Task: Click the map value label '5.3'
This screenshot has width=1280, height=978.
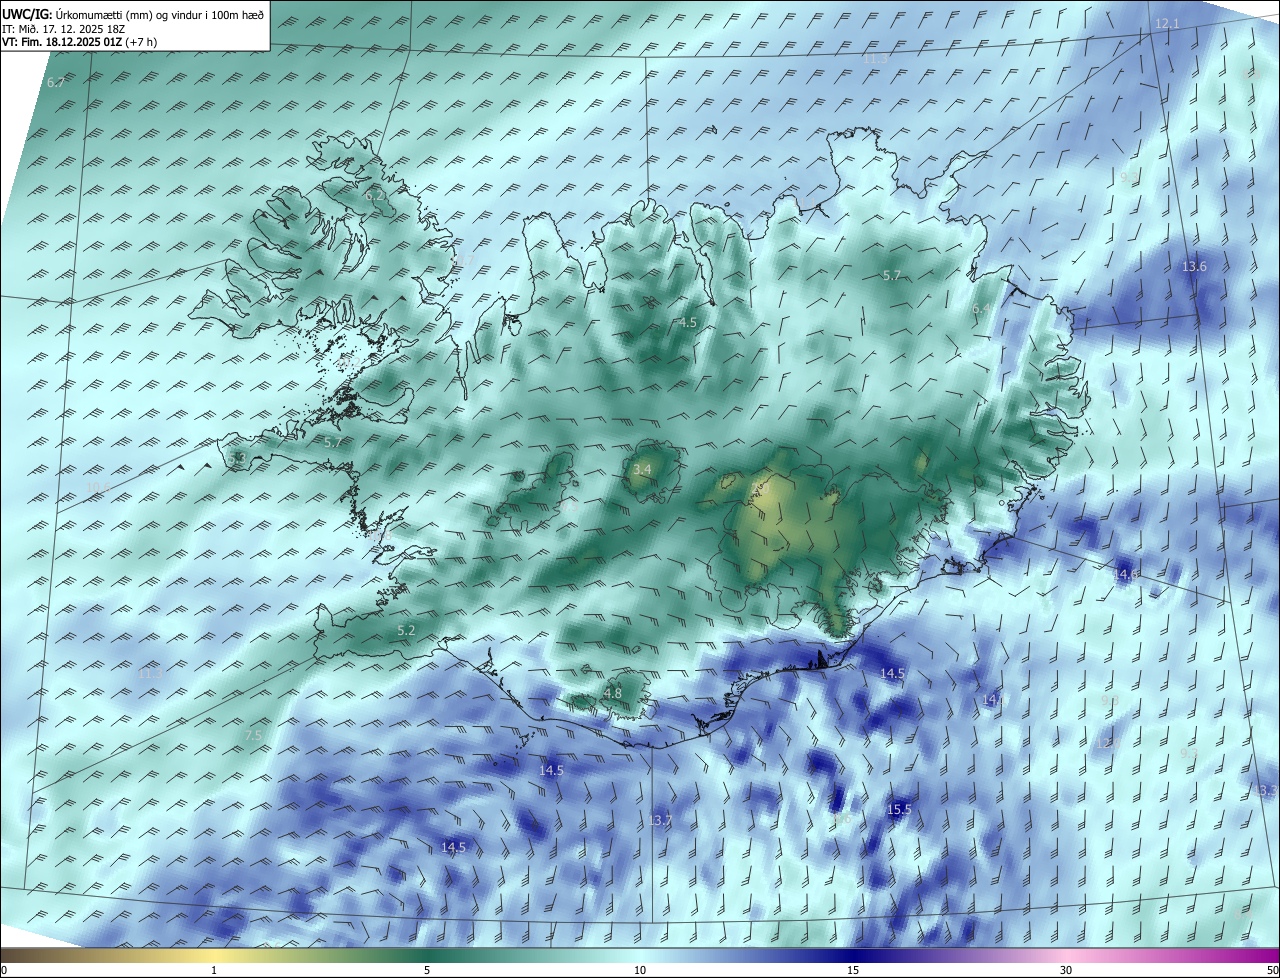Action: (237, 458)
